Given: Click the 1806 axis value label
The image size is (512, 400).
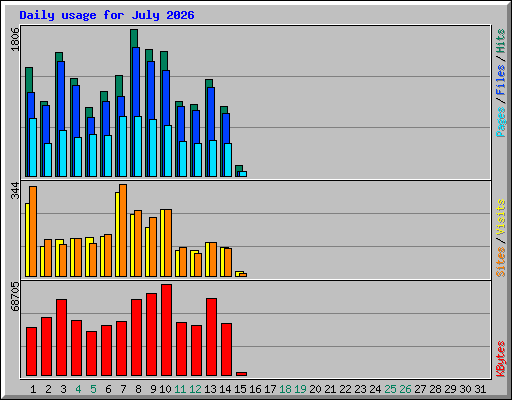Looking at the screenshot, I should click(x=15, y=39).
